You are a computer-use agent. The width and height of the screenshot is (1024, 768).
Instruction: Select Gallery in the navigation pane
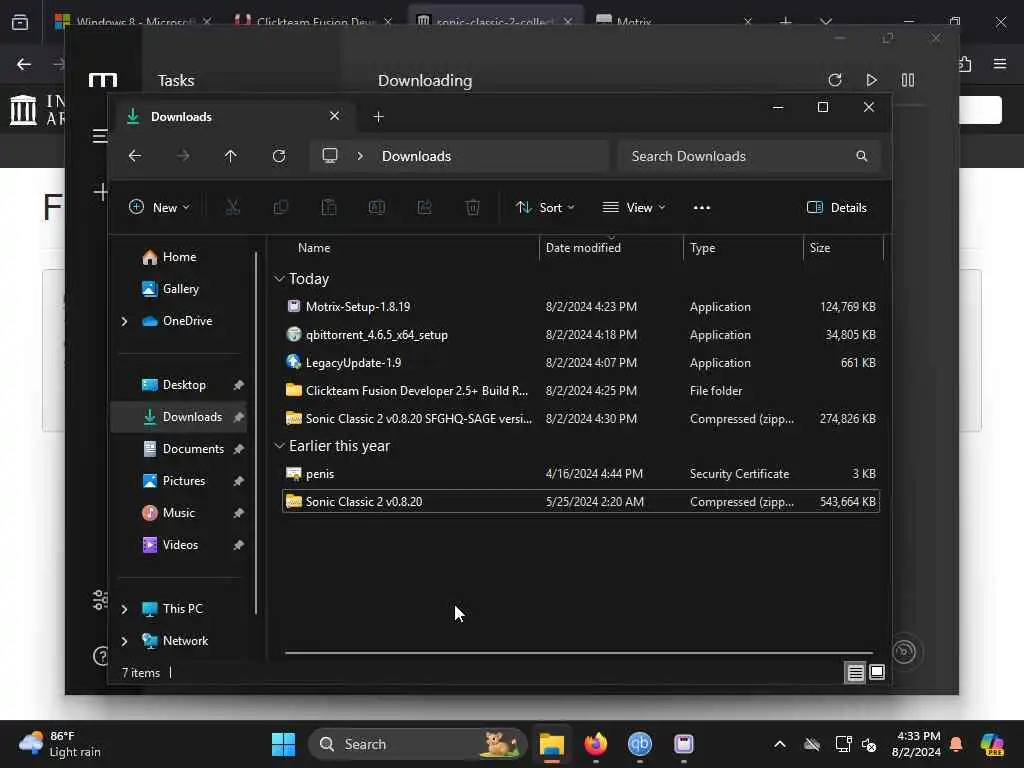(180, 289)
